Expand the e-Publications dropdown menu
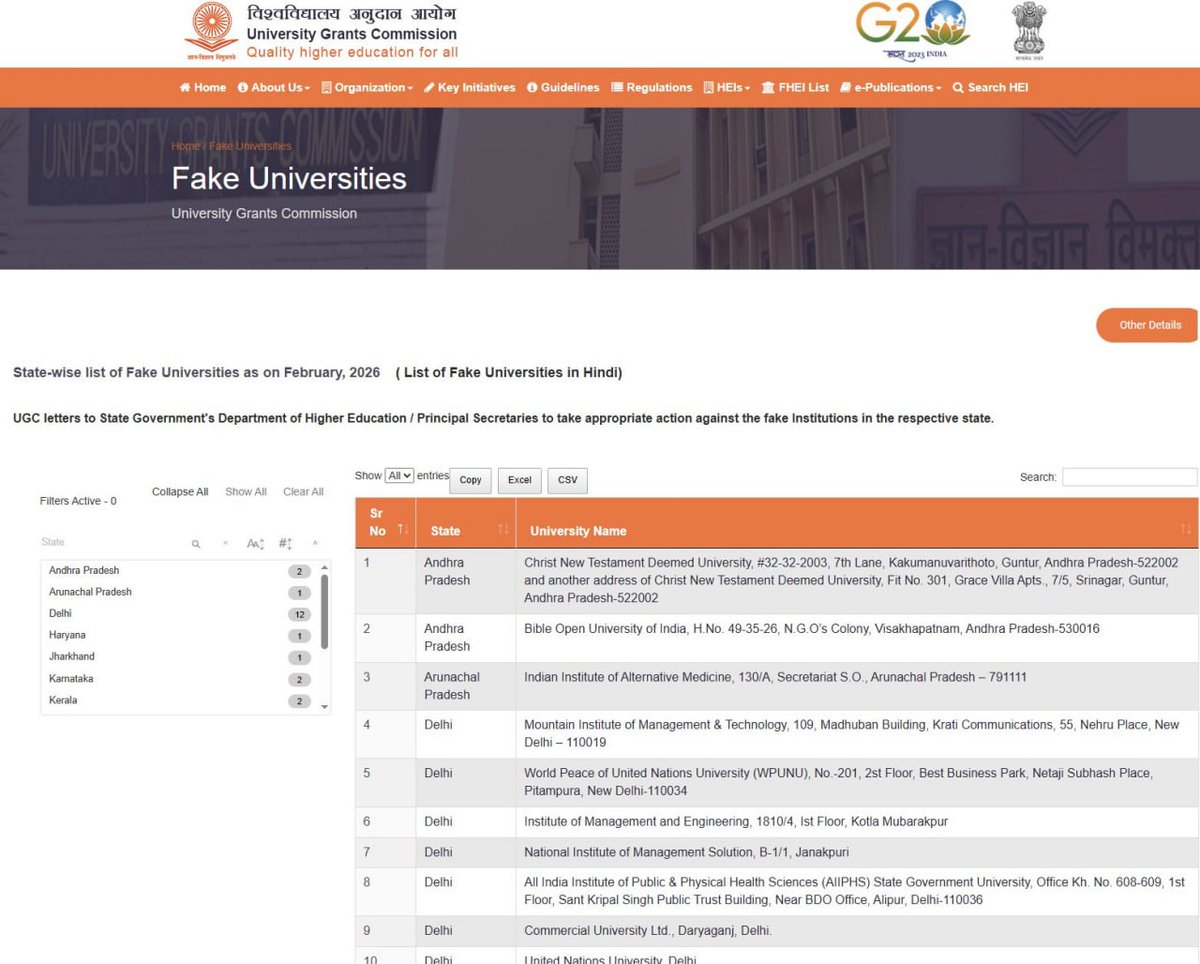The image size is (1200, 964). coord(891,88)
